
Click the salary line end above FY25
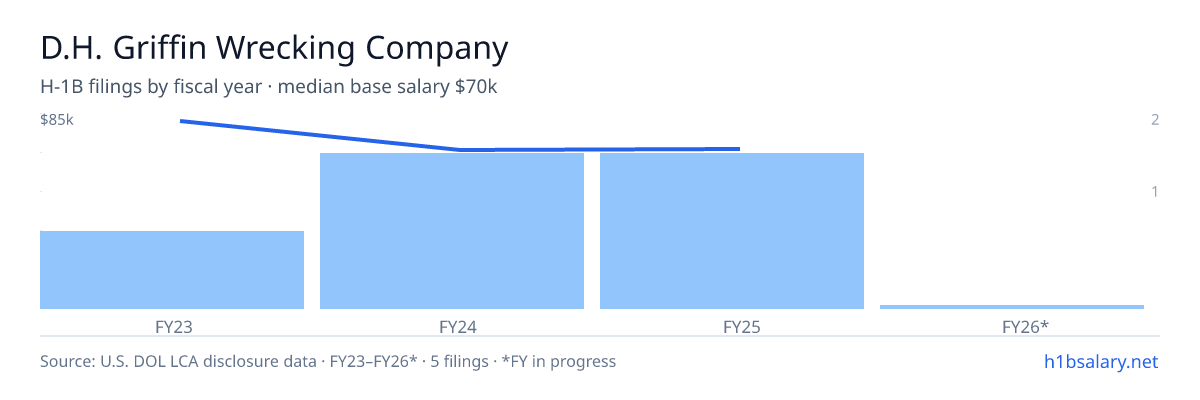(739, 149)
